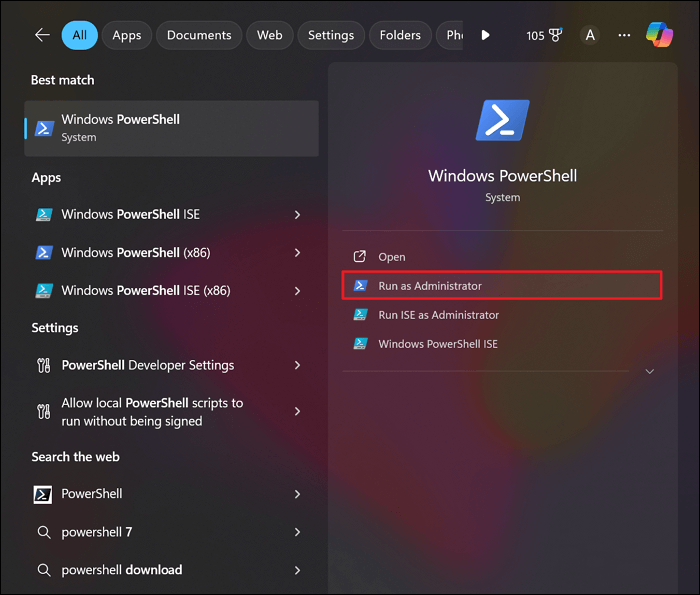Select the Documents filter tab
Screen dimensions: 700x595
(x=199, y=35)
